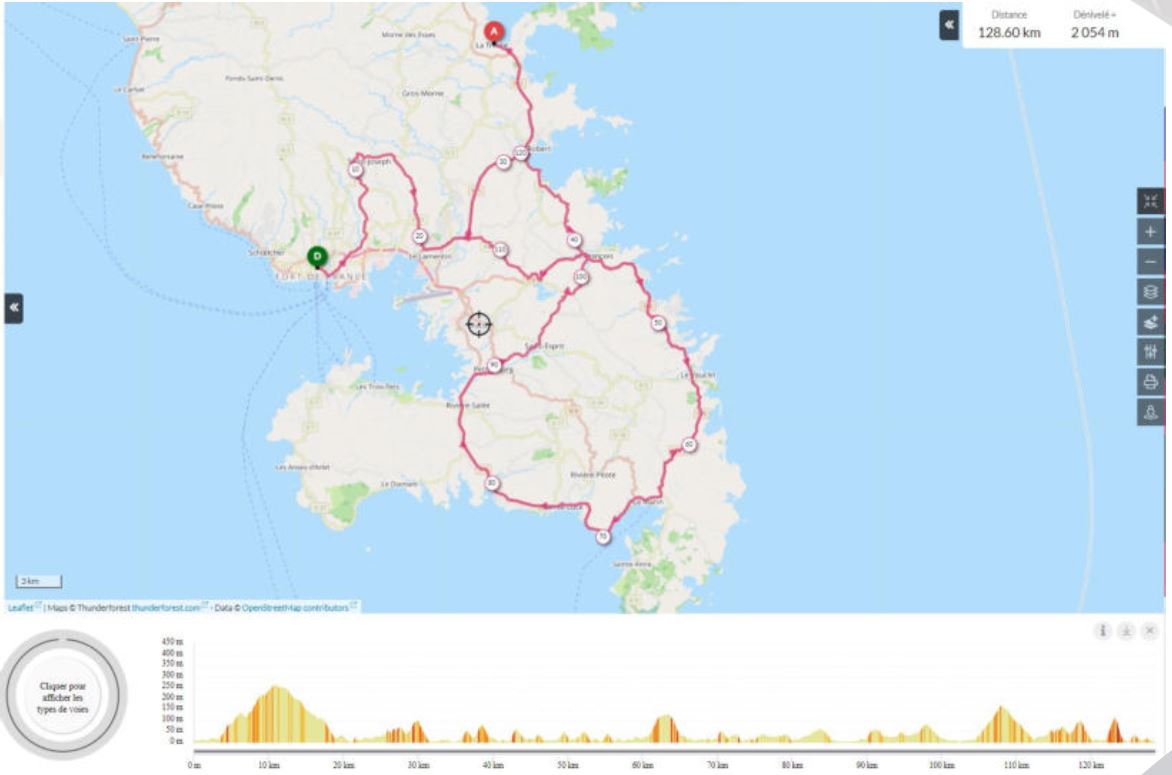Expand the left sidebar double-chevron
The image size is (1172, 775).
[13, 308]
